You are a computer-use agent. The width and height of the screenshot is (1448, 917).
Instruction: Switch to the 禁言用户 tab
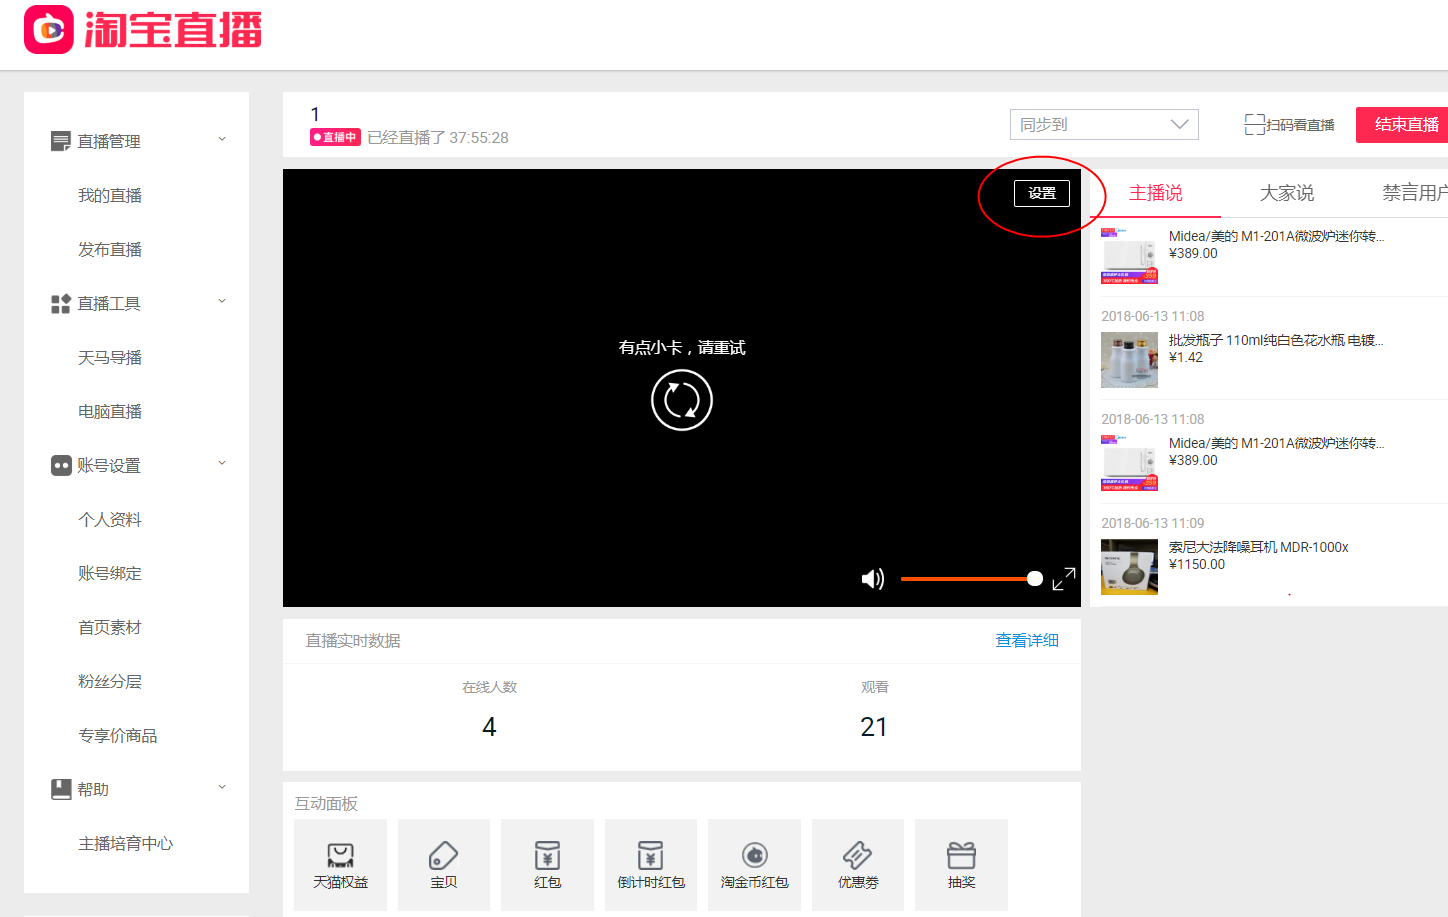pyautogui.click(x=1415, y=193)
